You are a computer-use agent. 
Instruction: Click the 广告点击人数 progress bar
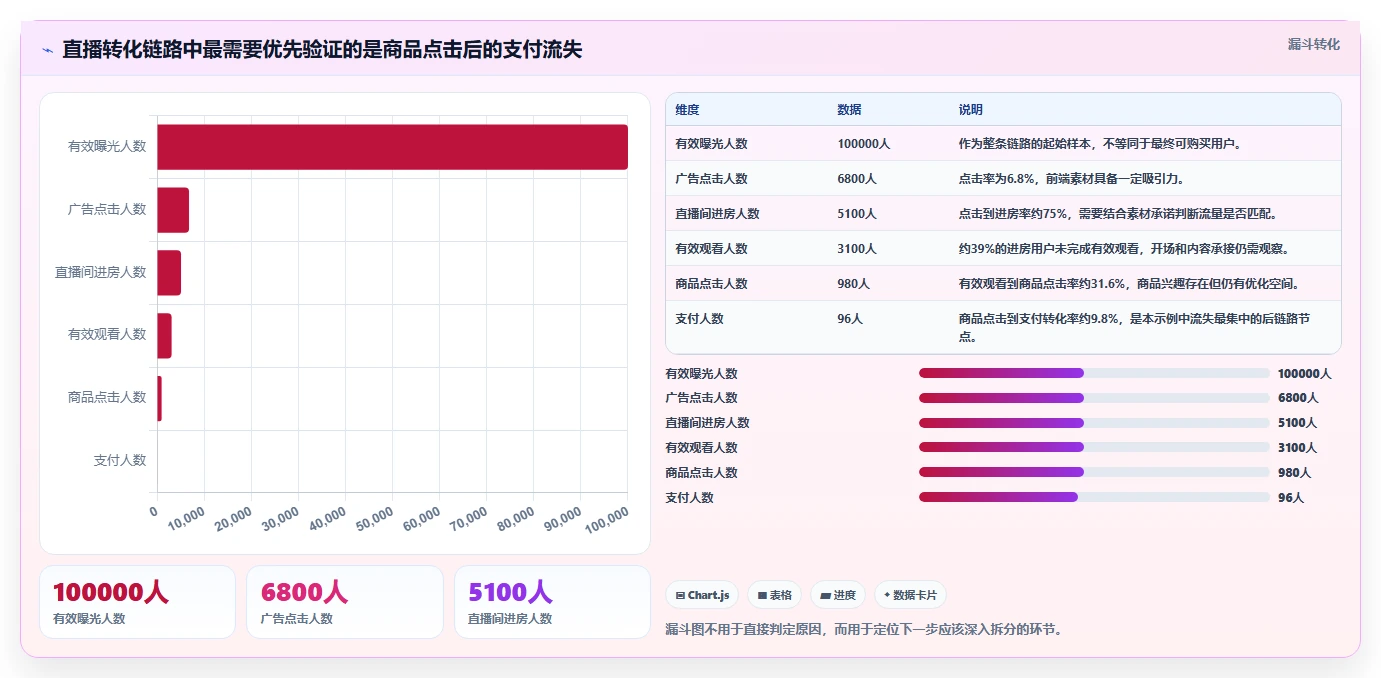pyautogui.click(x=1094, y=398)
